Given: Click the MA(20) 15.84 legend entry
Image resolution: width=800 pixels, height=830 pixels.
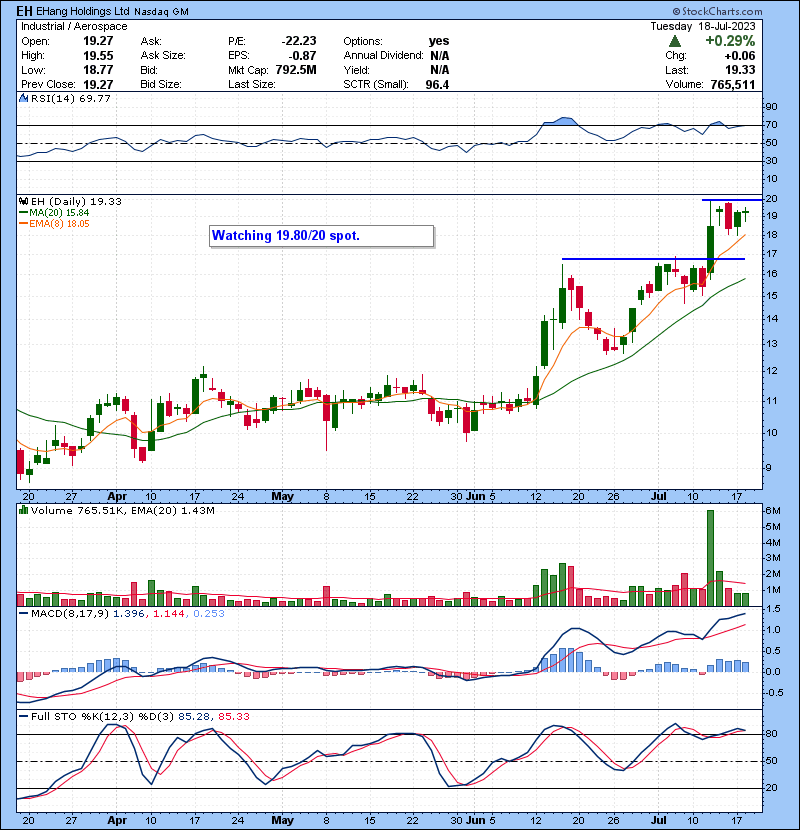Looking at the screenshot, I should (55, 213).
